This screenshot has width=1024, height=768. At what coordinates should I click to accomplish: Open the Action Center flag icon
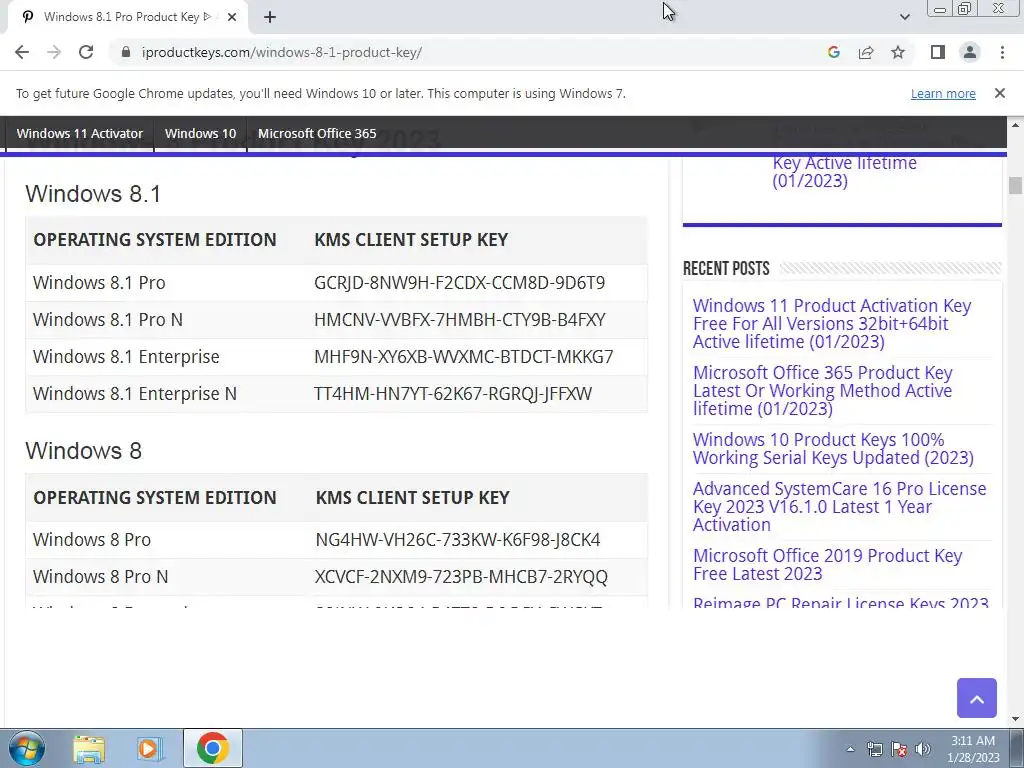899,749
